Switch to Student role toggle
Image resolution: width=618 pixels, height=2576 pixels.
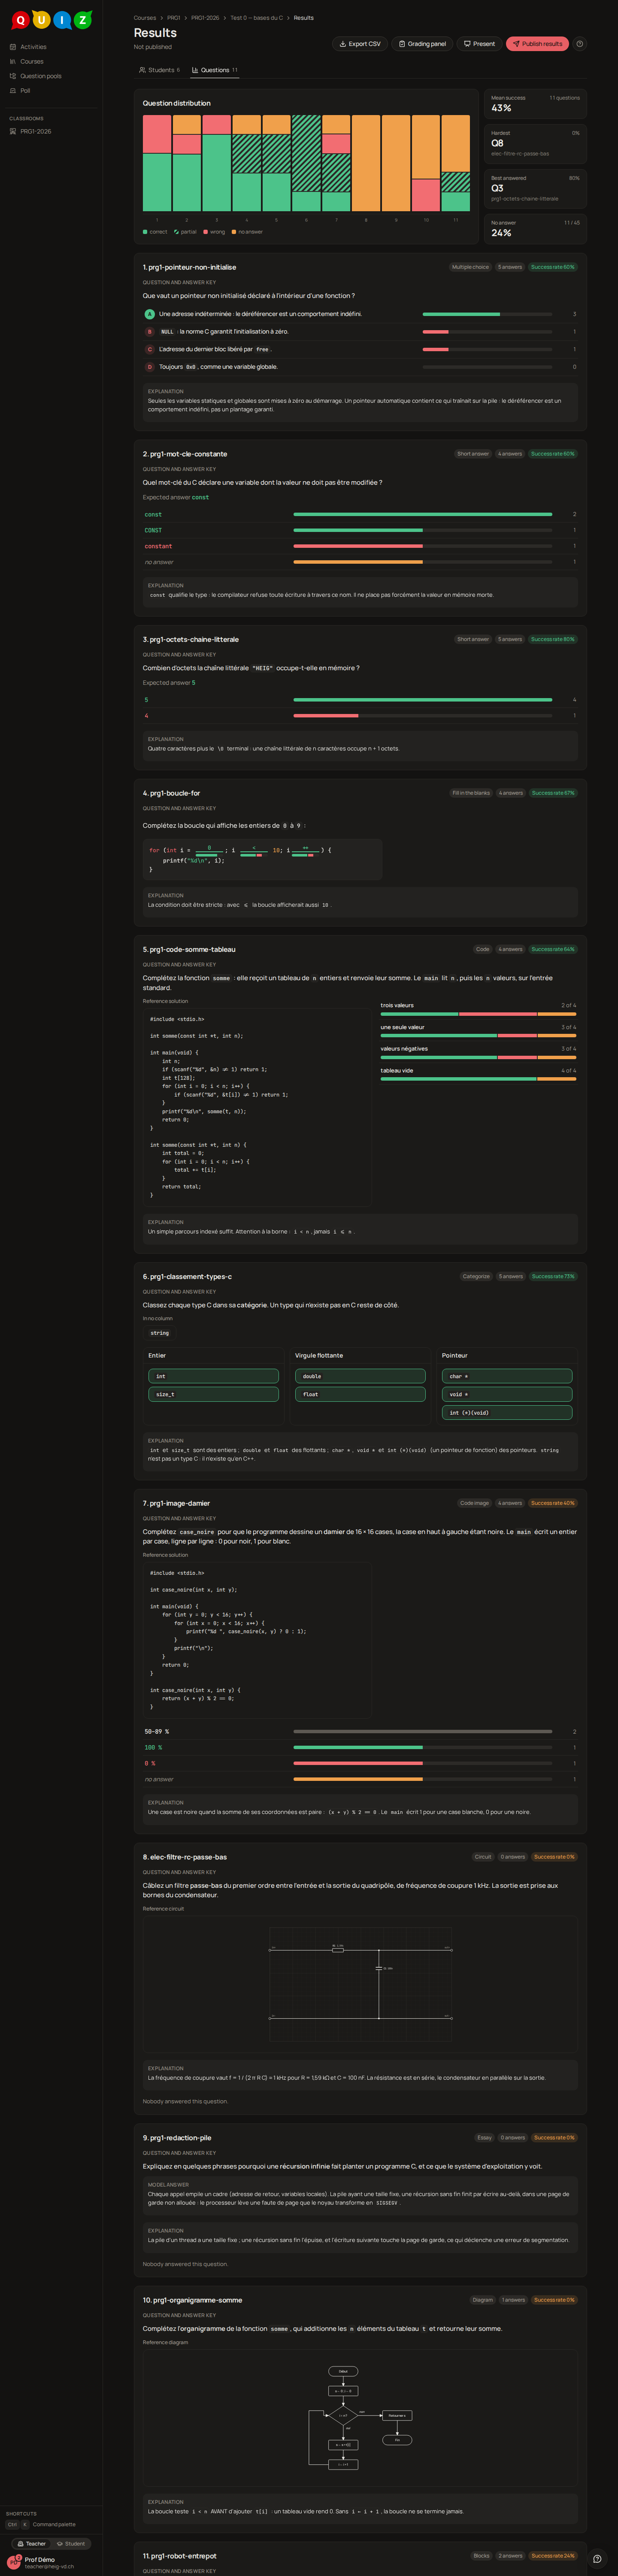click(x=71, y=2543)
